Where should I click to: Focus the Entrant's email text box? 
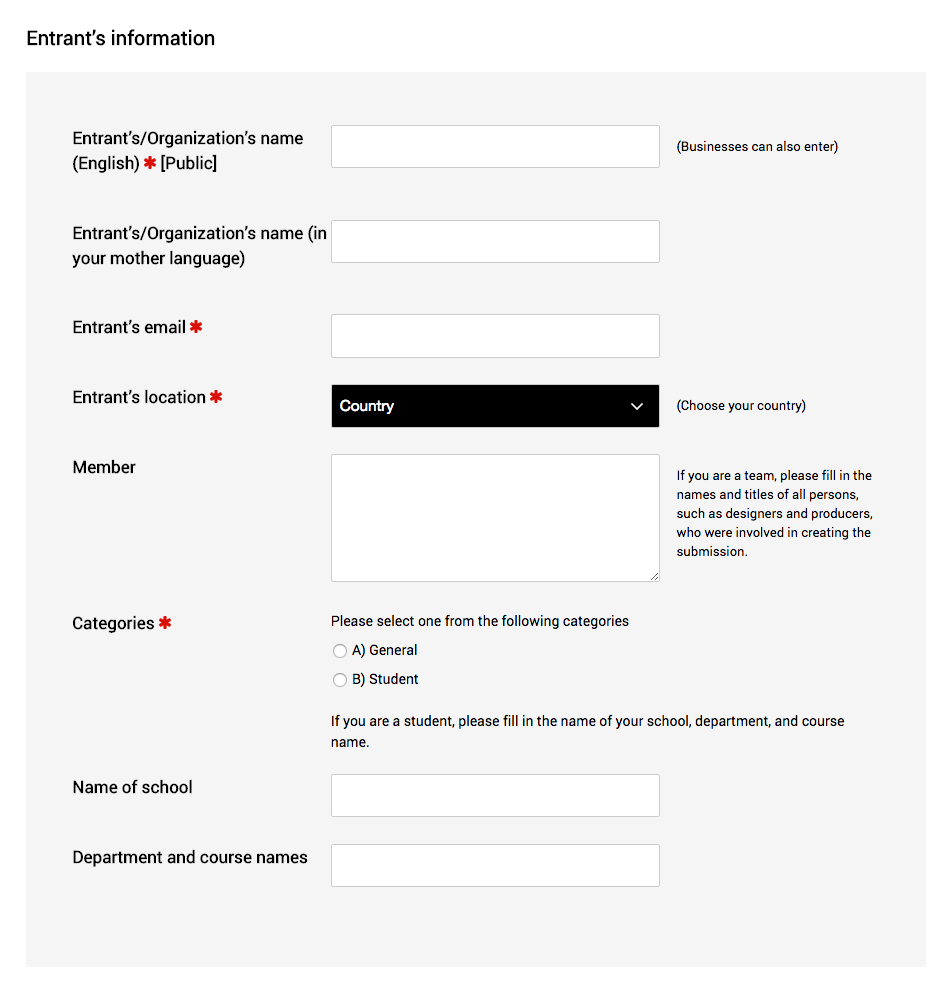point(495,336)
